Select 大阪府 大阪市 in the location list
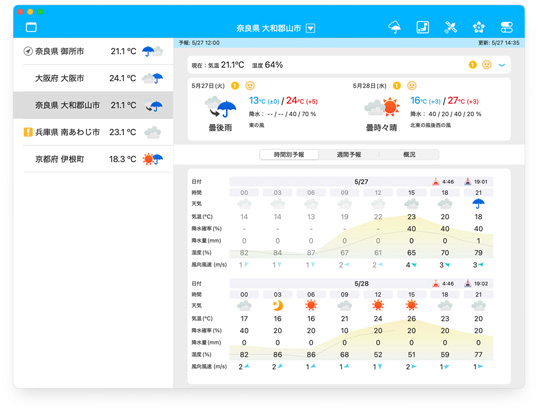Image resolution: width=538 pixels, height=410 pixels. click(93, 78)
